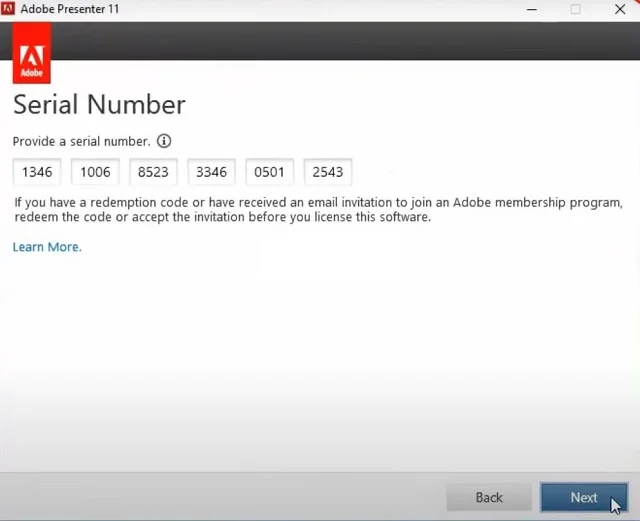Select the serial field containing 3346

pyautogui.click(x=211, y=172)
